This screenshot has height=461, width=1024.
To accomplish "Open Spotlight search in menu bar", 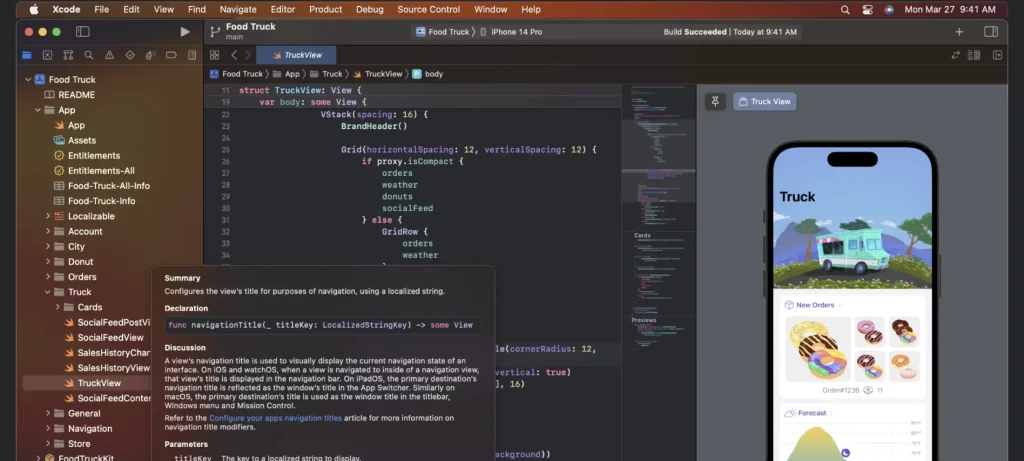I will (x=845, y=9).
